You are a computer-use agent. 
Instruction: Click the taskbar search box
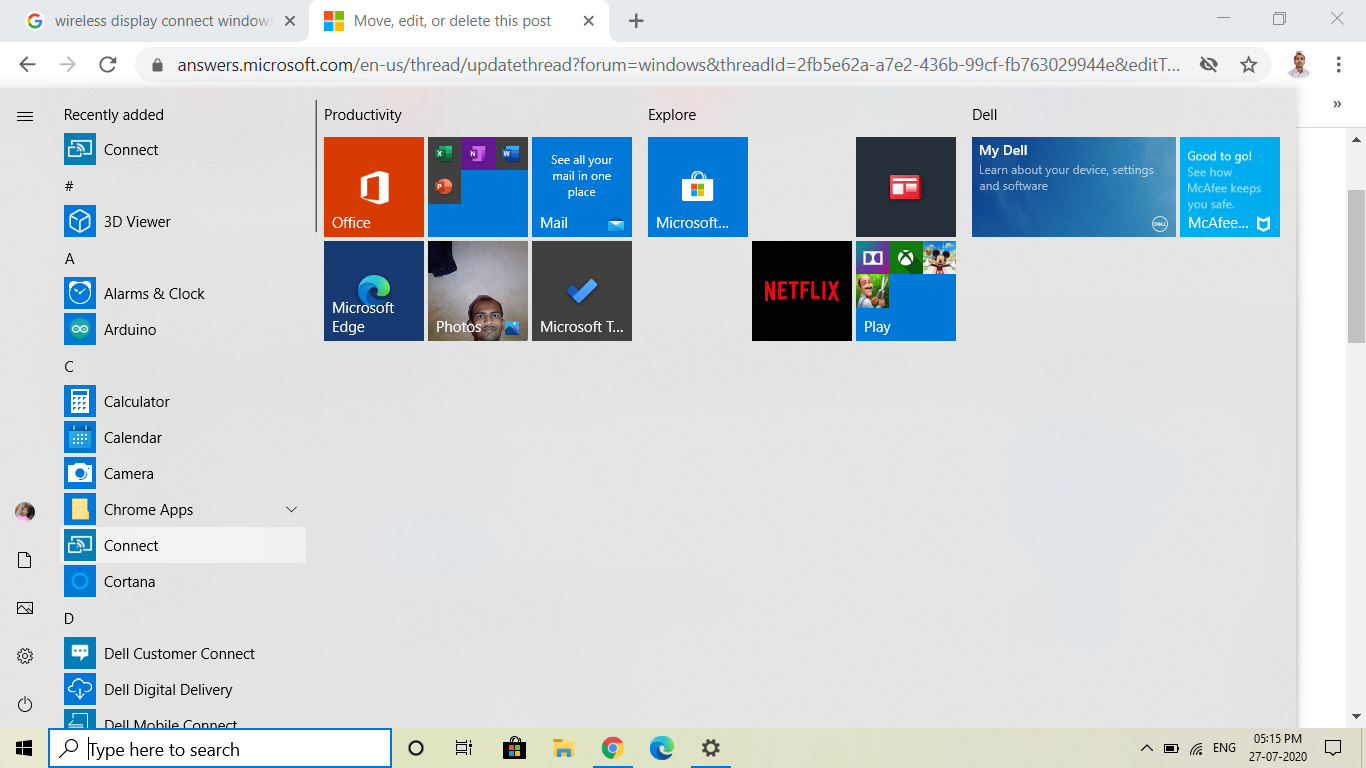220,748
